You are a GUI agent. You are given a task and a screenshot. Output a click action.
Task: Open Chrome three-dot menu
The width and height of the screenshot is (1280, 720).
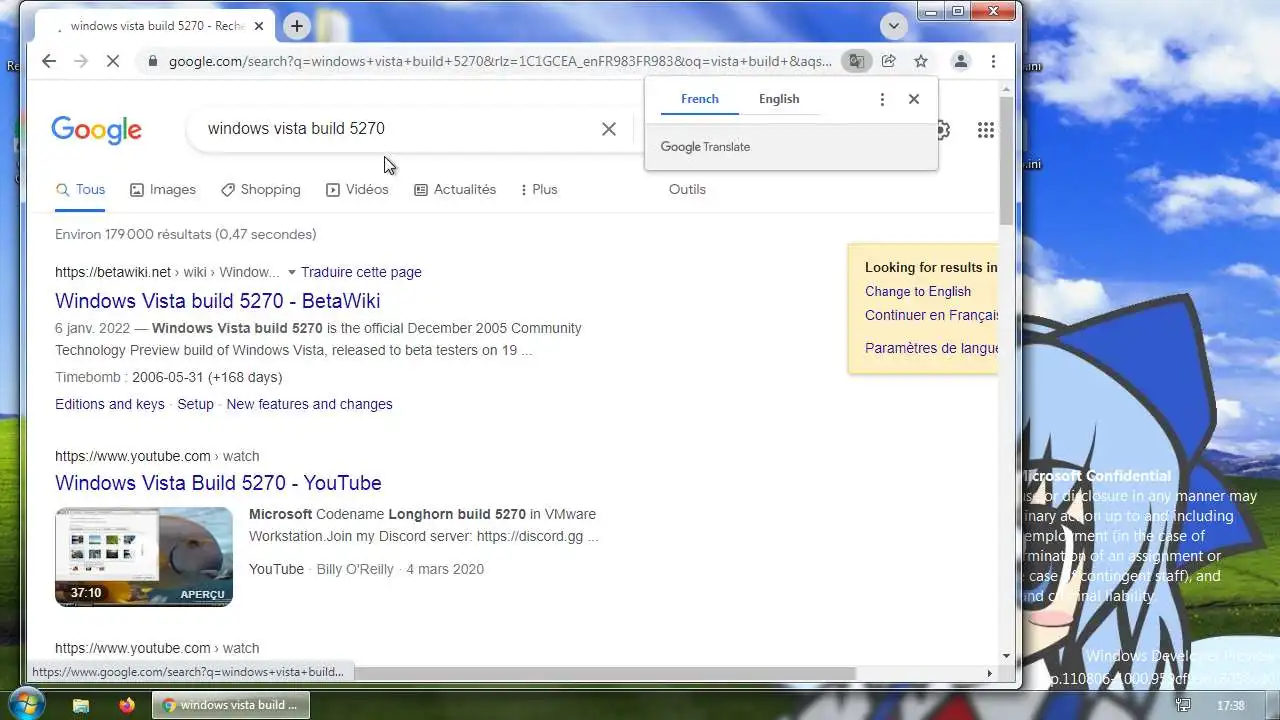(x=993, y=61)
